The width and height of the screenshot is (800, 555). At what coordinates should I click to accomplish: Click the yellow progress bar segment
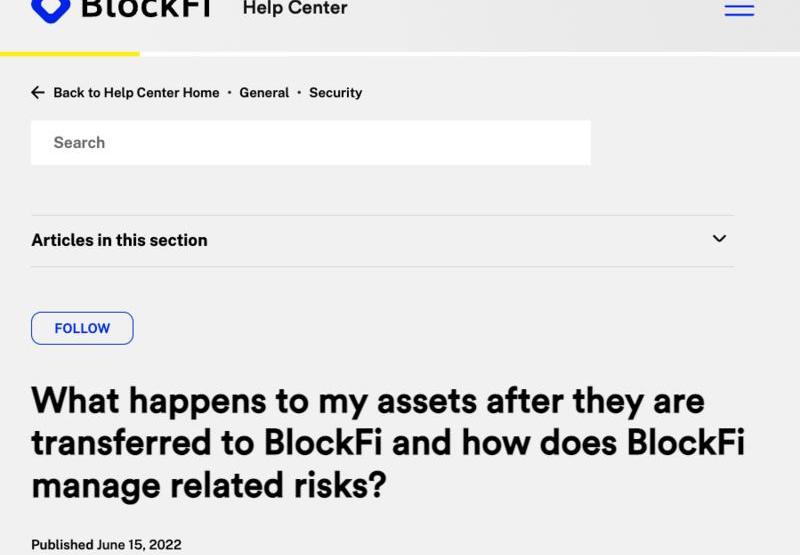coord(70,54)
